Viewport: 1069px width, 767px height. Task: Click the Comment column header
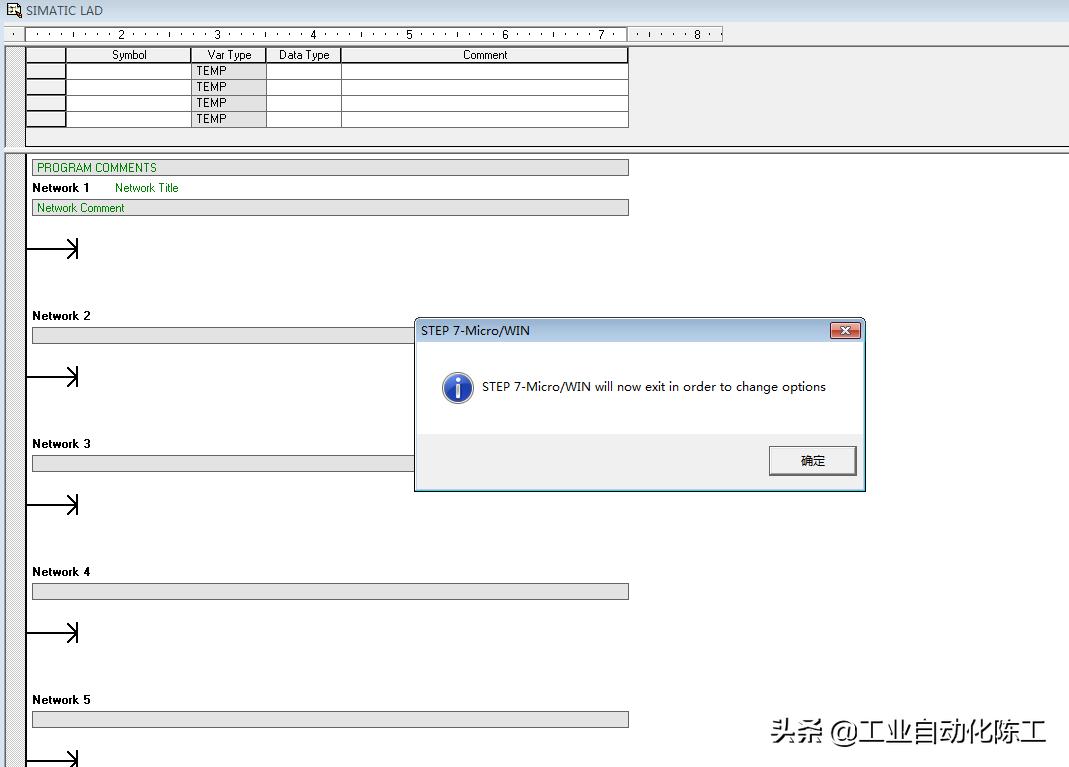[485, 55]
